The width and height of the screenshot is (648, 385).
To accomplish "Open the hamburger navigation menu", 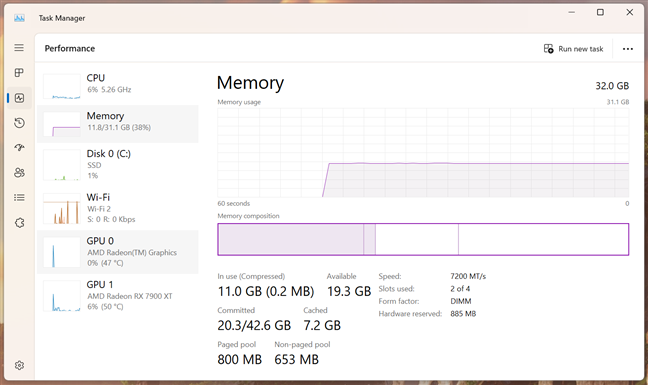I will coord(19,48).
